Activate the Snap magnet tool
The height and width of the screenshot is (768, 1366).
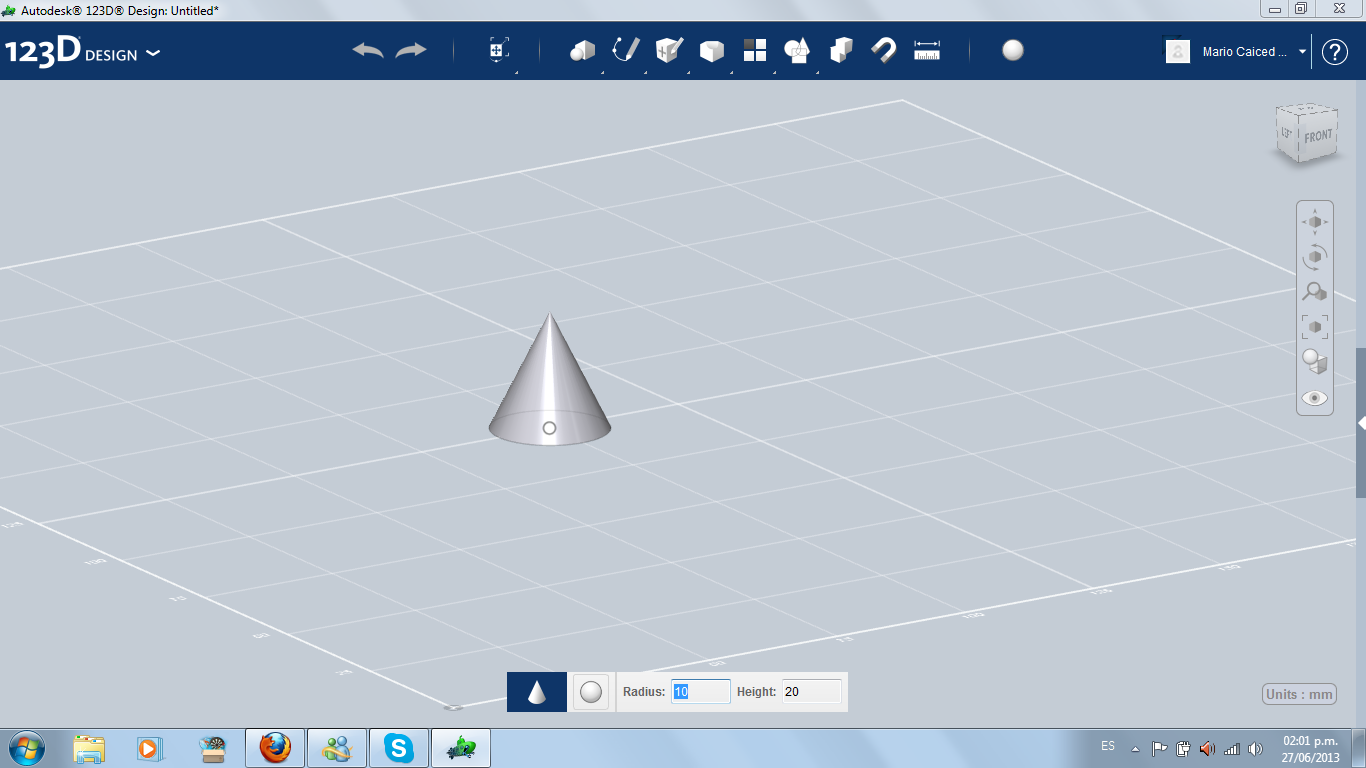(884, 50)
